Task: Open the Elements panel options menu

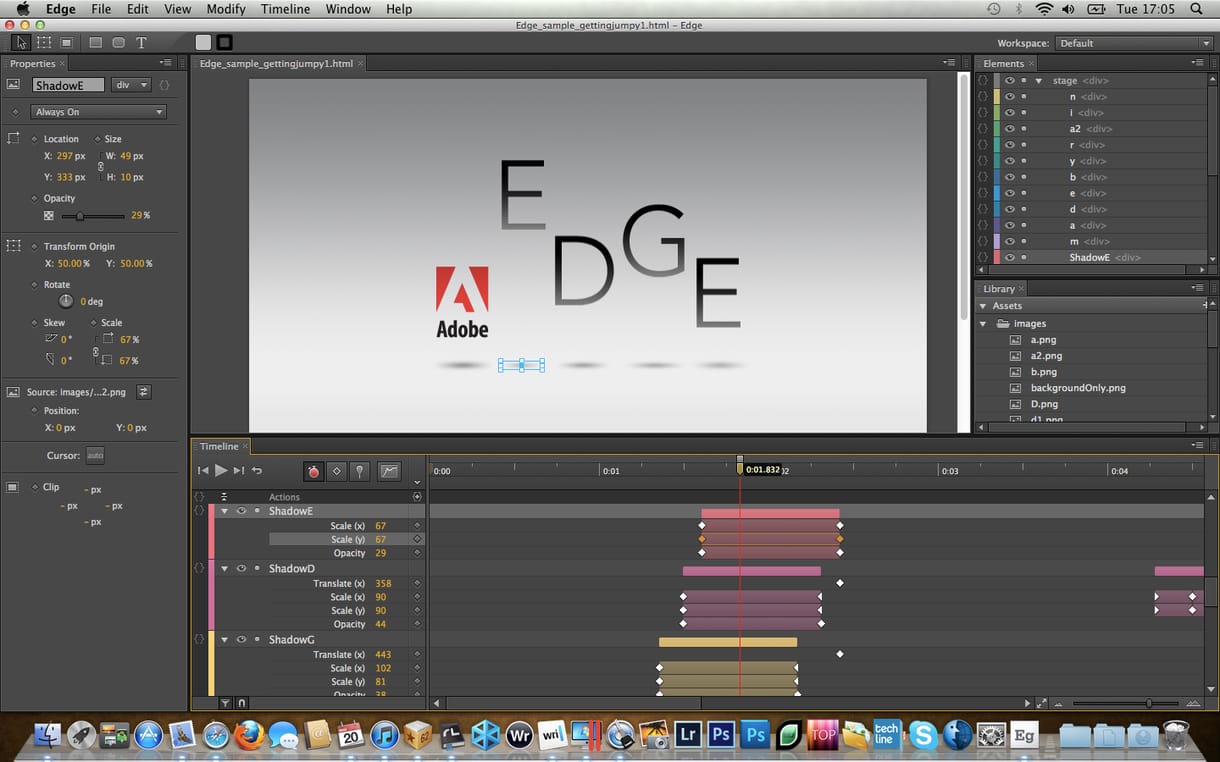Action: tap(1198, 63)
